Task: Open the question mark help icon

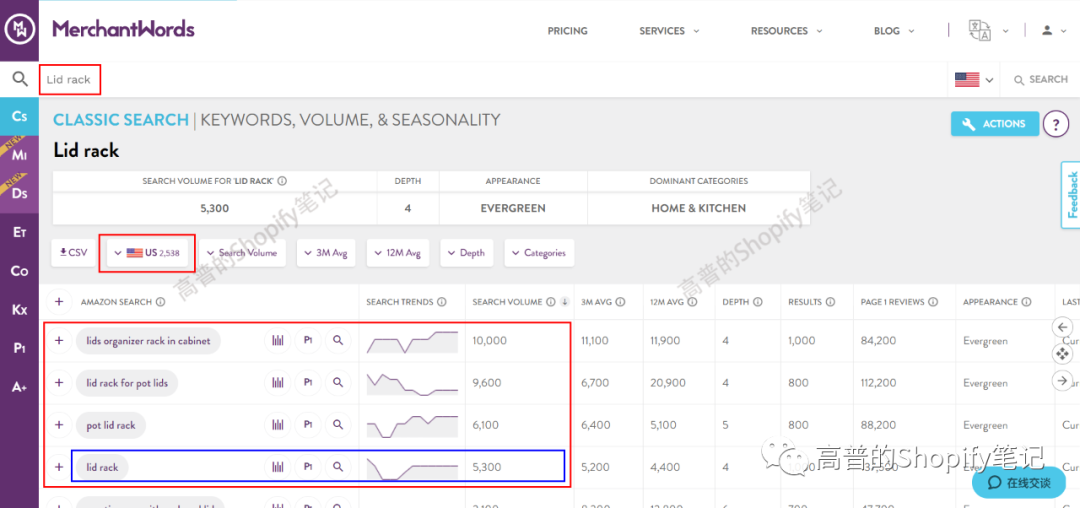Action: (1056, 124)
